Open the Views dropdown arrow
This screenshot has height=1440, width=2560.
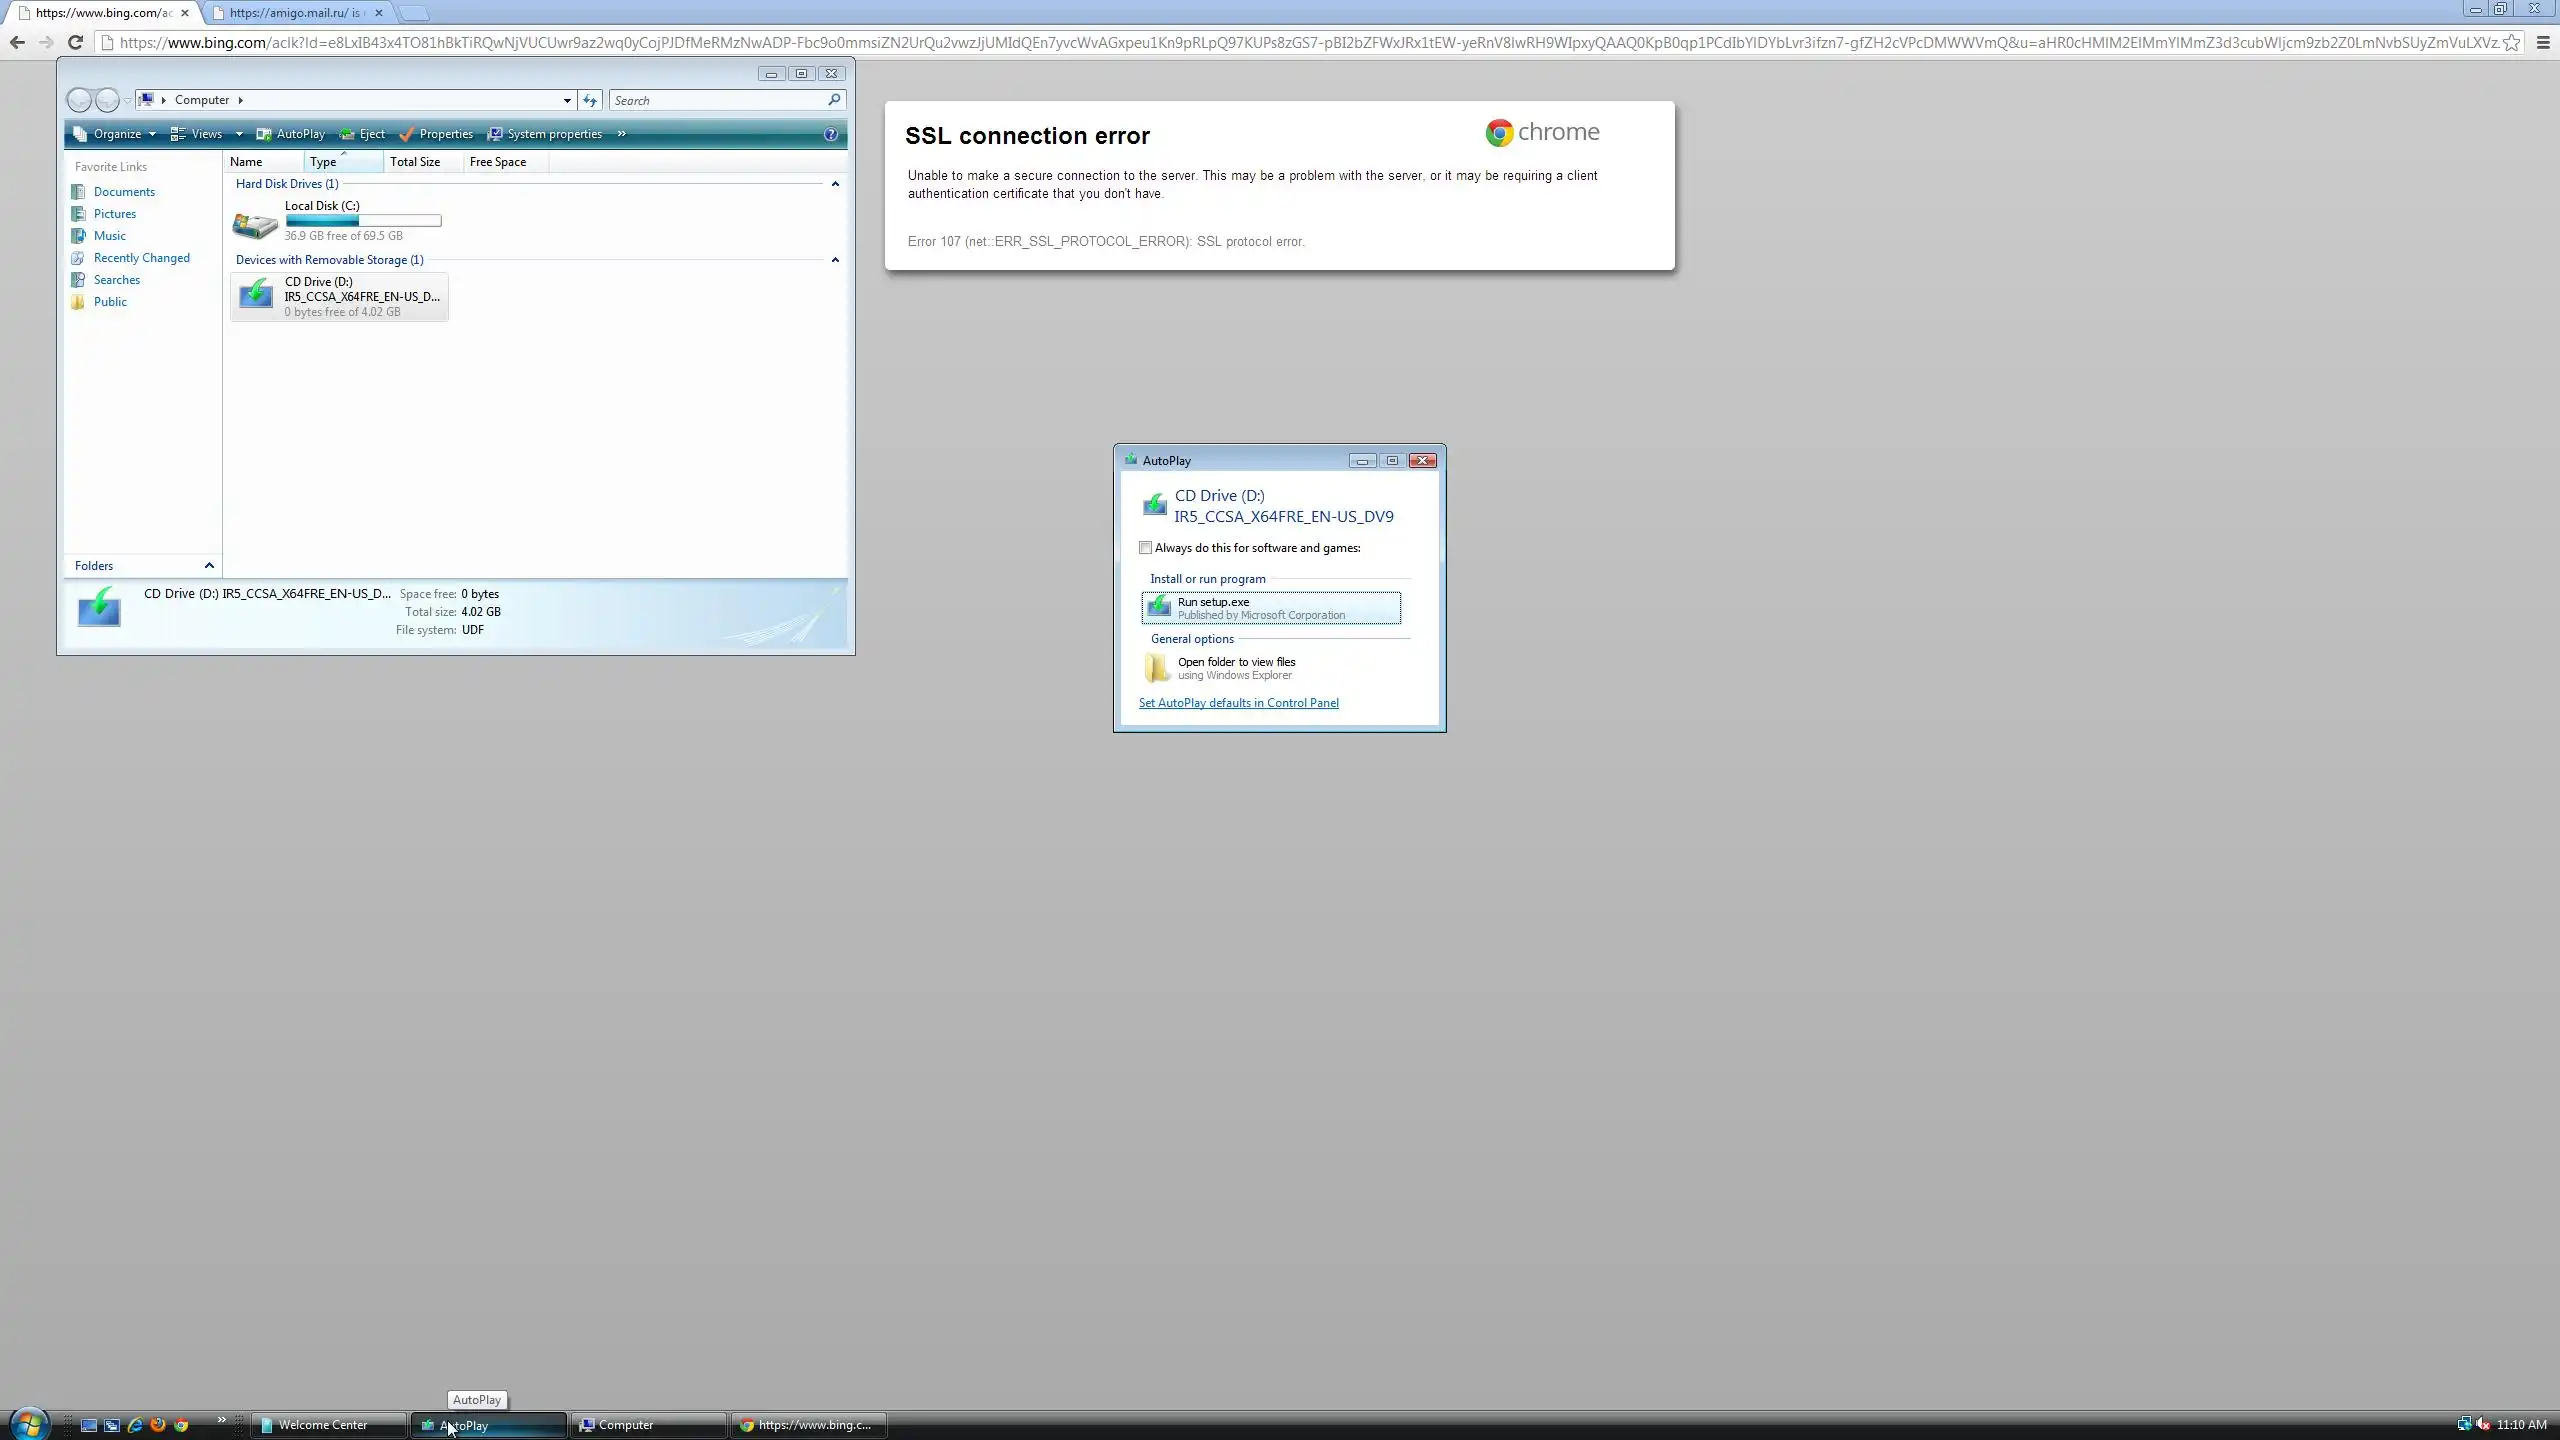[x=239, y=134]
